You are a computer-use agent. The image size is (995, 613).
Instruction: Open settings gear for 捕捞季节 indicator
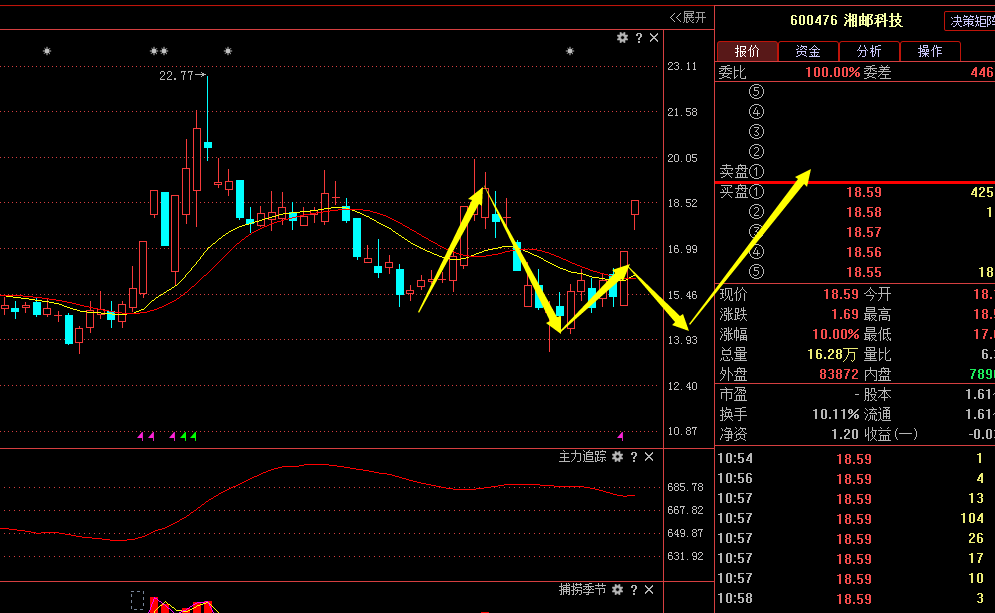617,590
